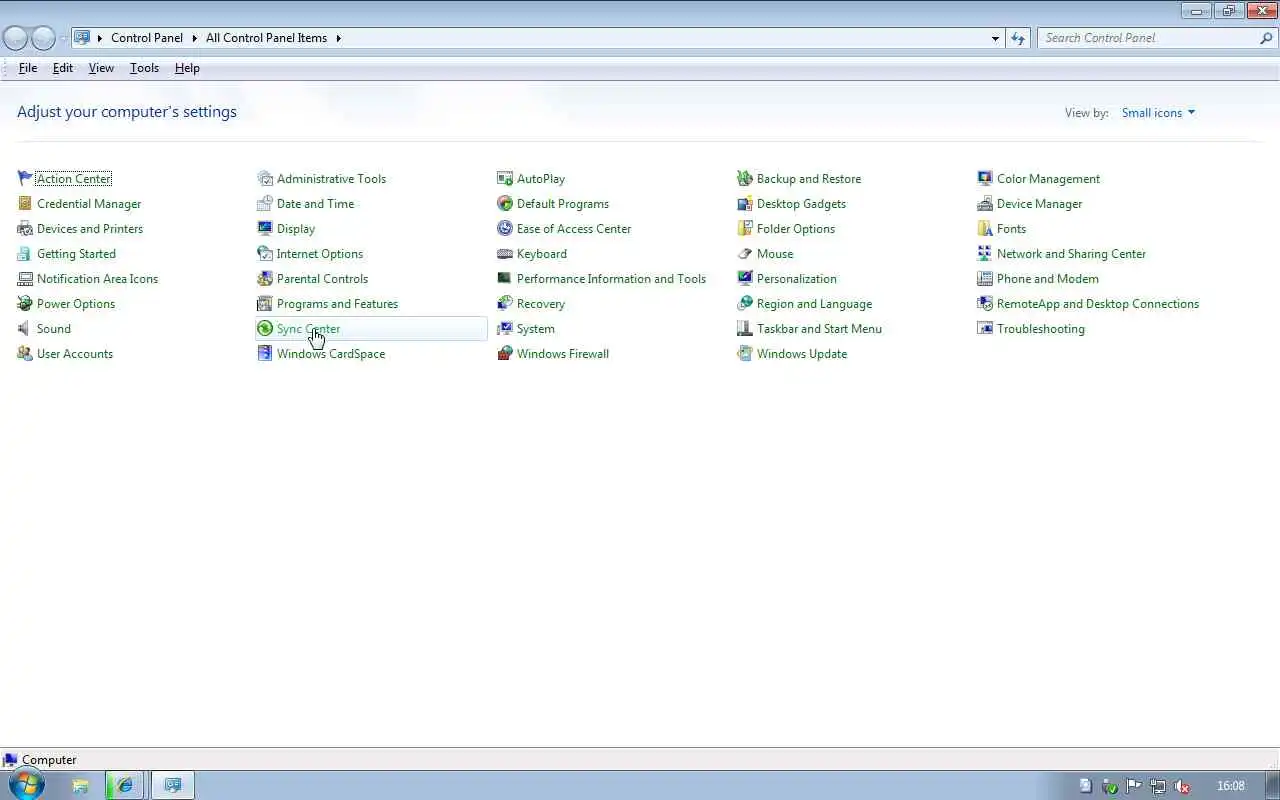
Task: Open the Folder Options link
Action: [796, 229]
